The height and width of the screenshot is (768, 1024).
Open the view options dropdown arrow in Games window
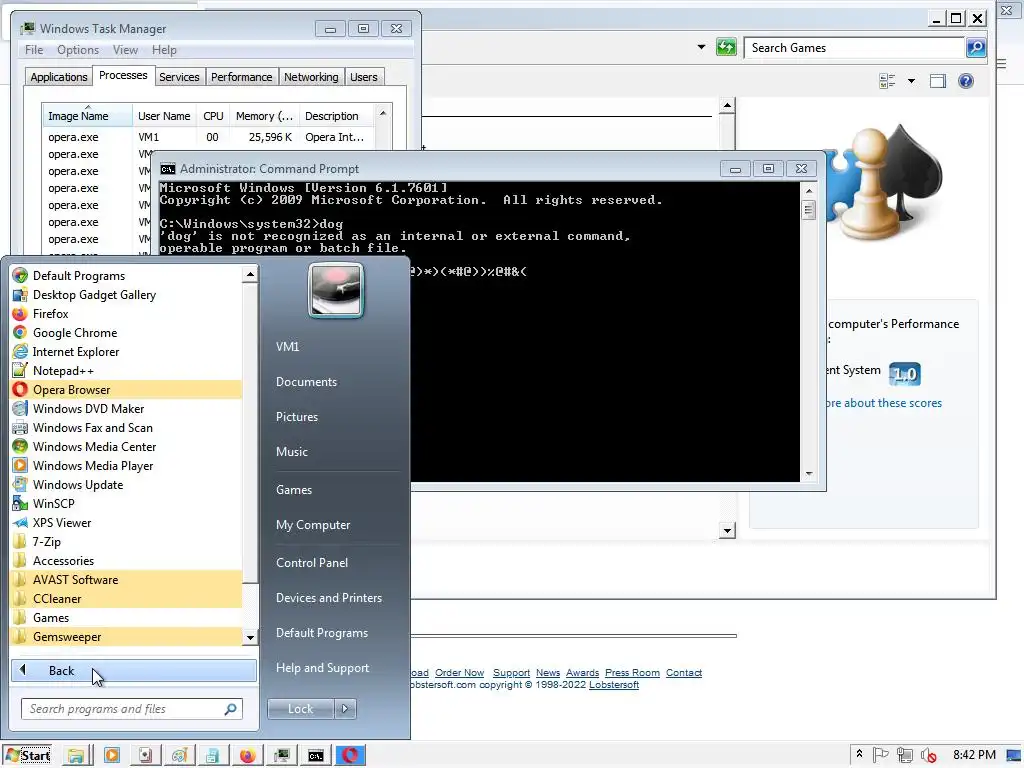coord(911,81)
